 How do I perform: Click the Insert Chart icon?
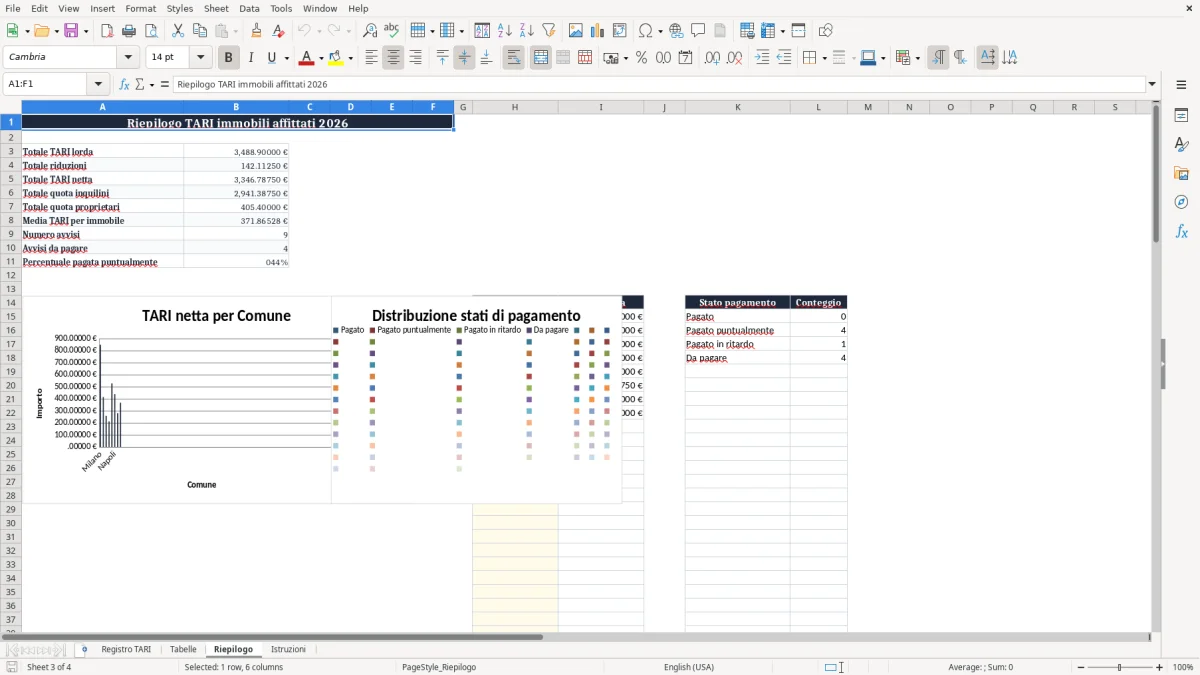pyautogui.click(x=598, y=31)
